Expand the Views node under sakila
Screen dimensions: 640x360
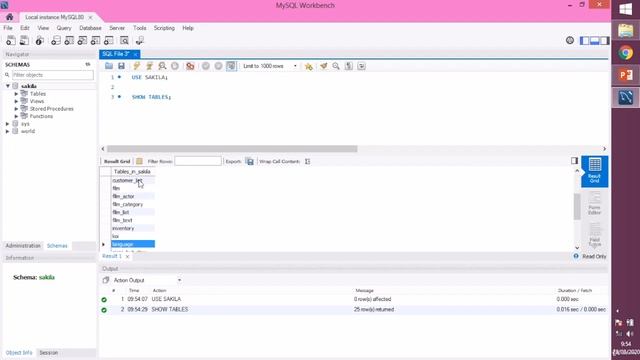(16, 101)
